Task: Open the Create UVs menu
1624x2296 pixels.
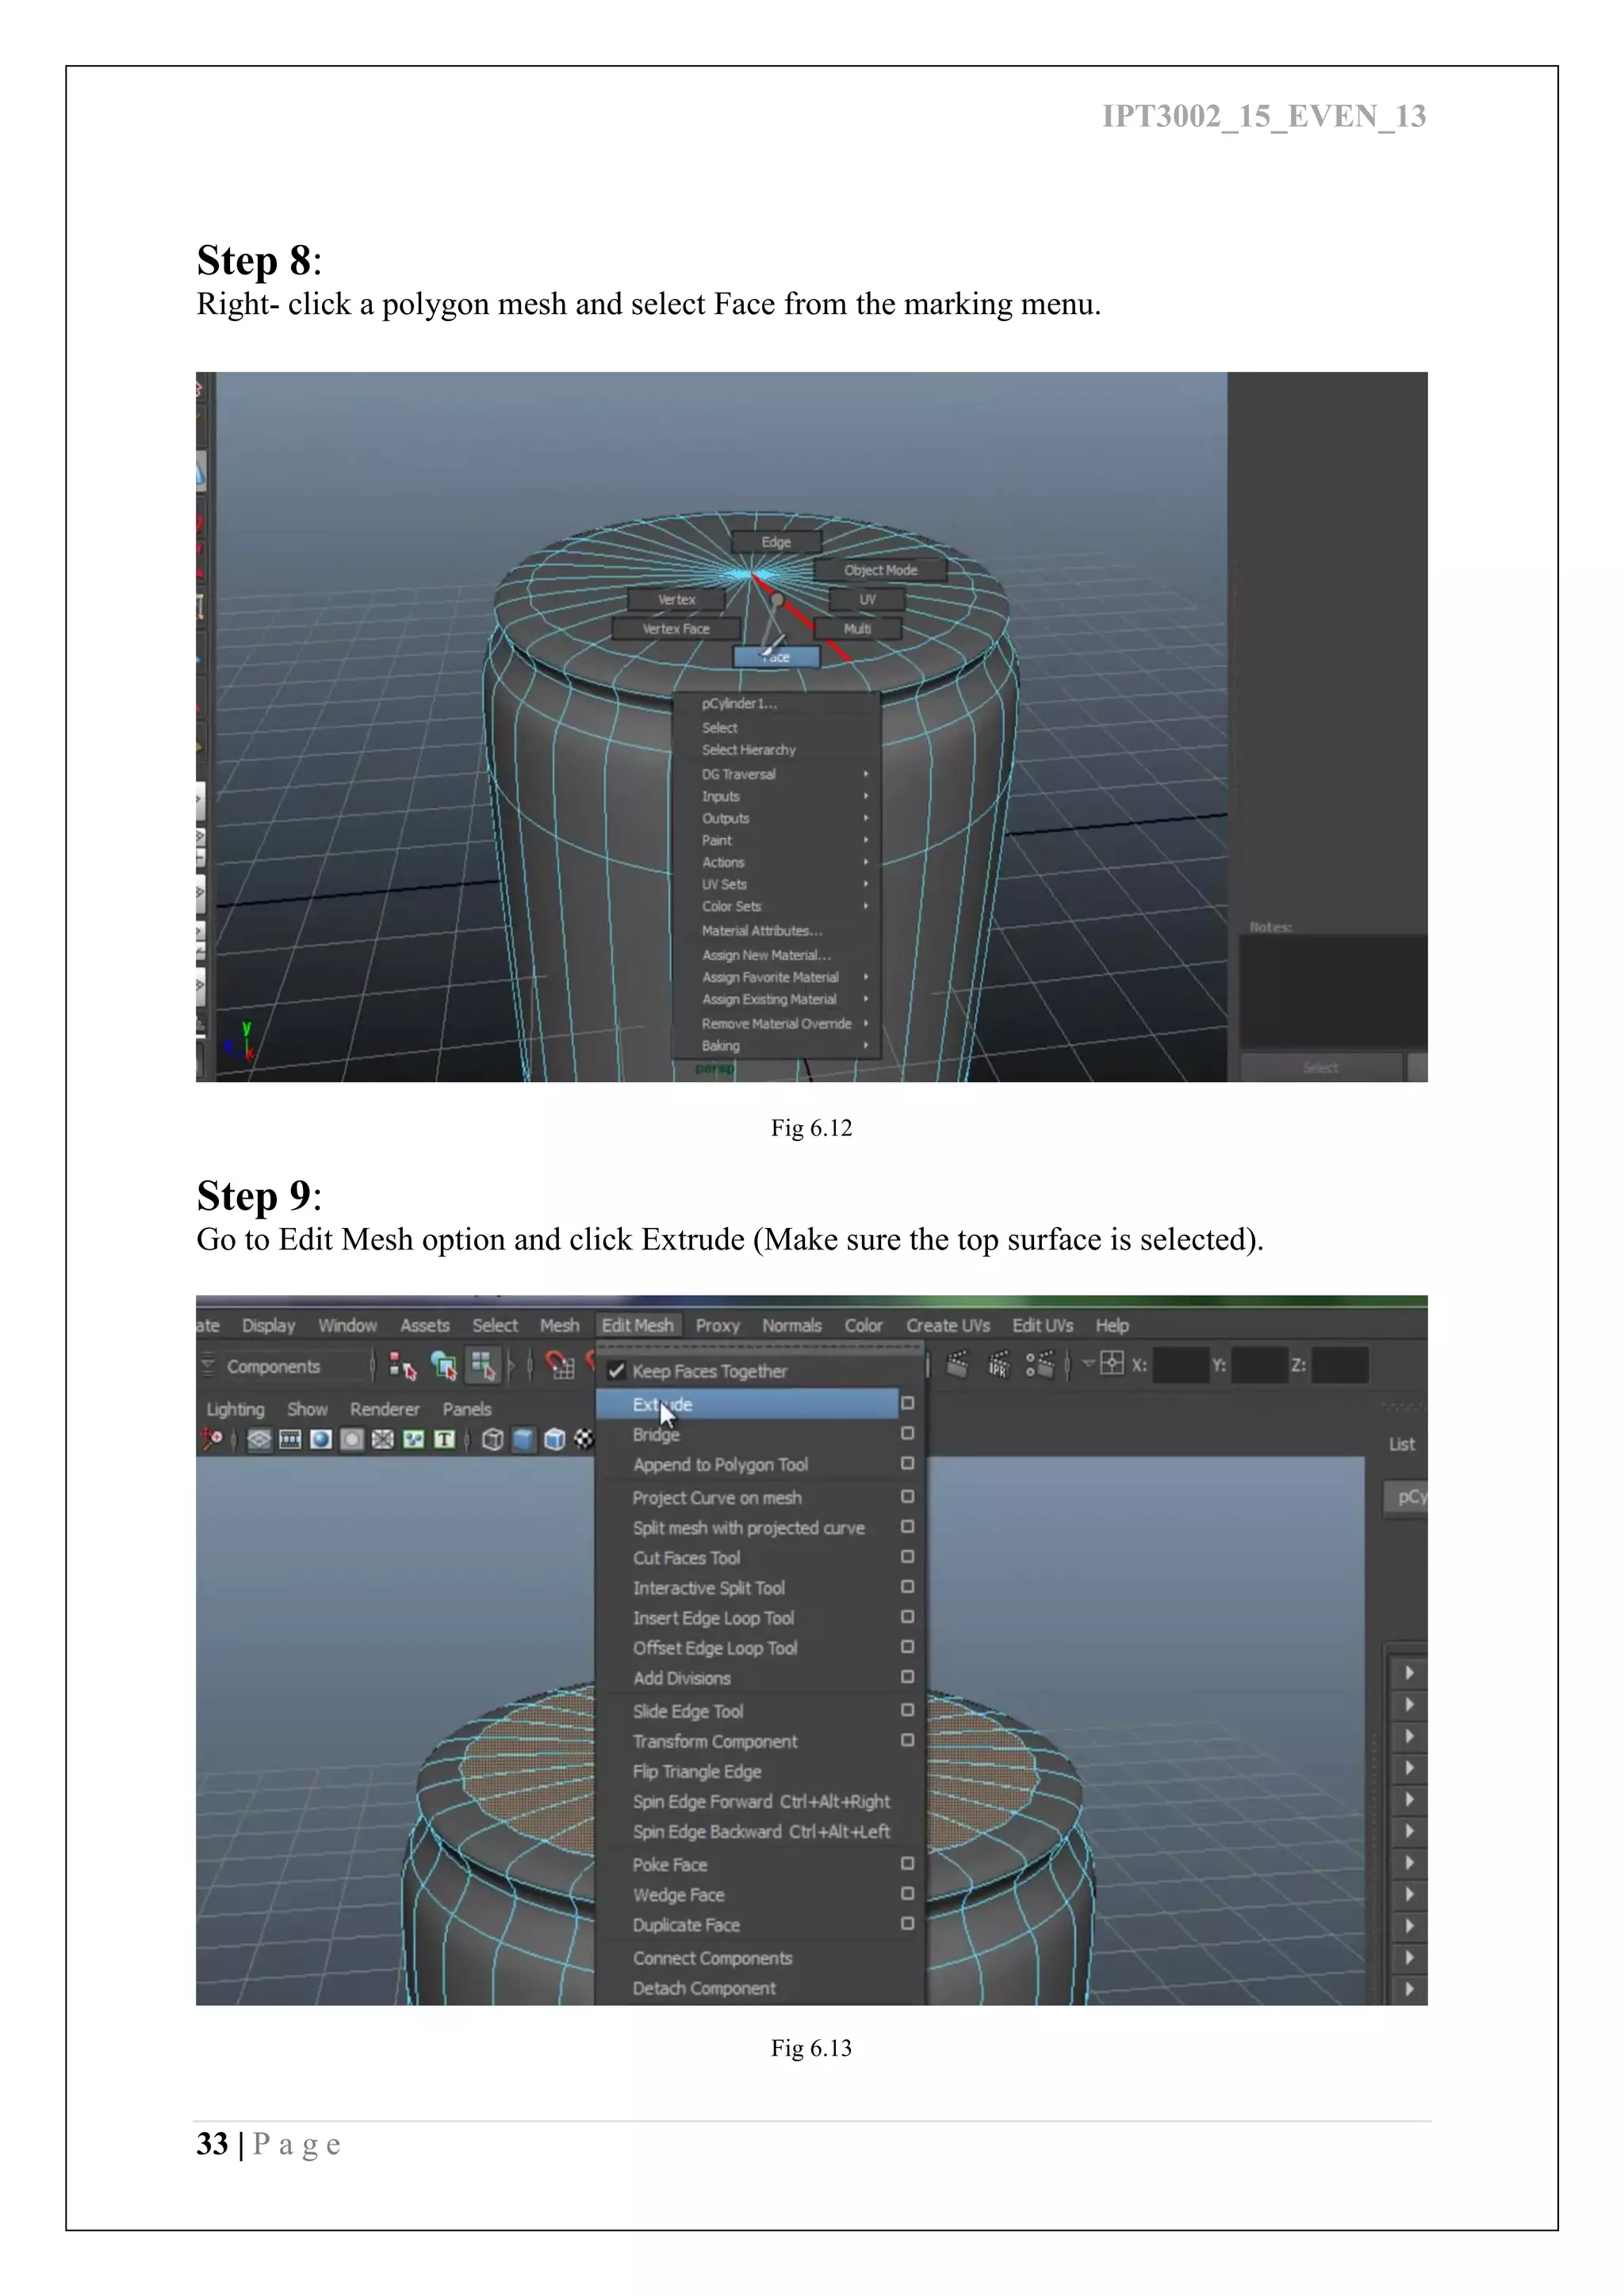Action: click(x=947, y=1325)
